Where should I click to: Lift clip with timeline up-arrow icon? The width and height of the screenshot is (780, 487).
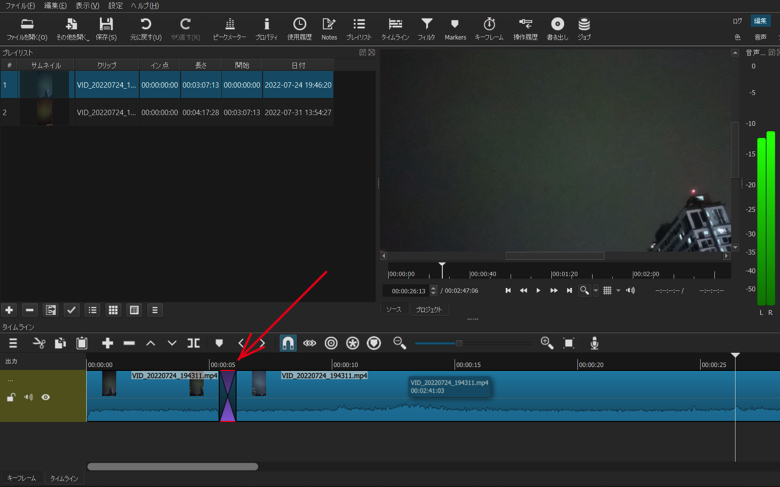pos(150,343)
